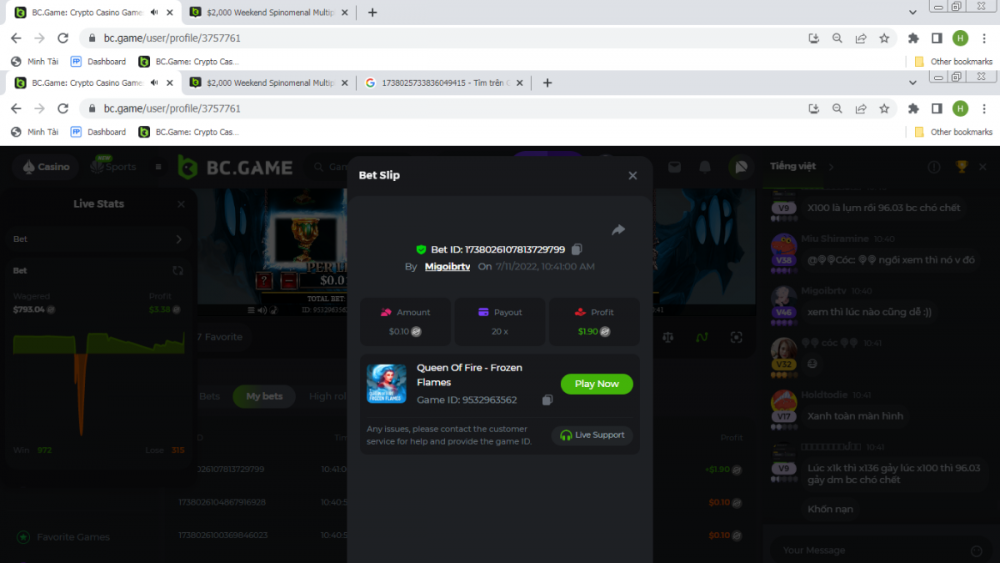Contact Live Support from bet slip
This screenshot has width=1000, height=563.
(592, 435)
